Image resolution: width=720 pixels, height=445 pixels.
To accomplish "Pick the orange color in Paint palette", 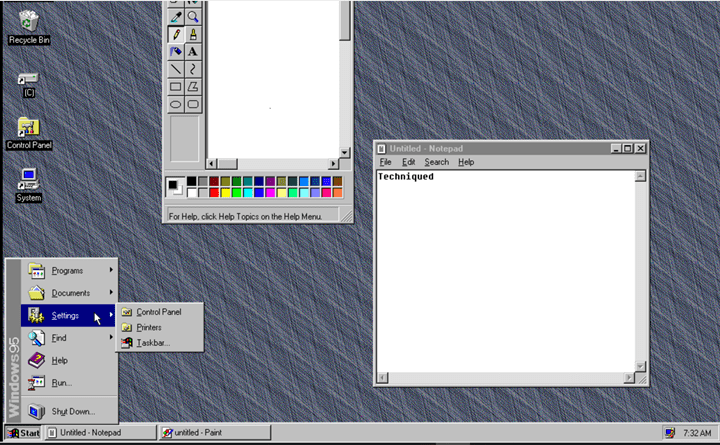I will (x=338, y=192).
